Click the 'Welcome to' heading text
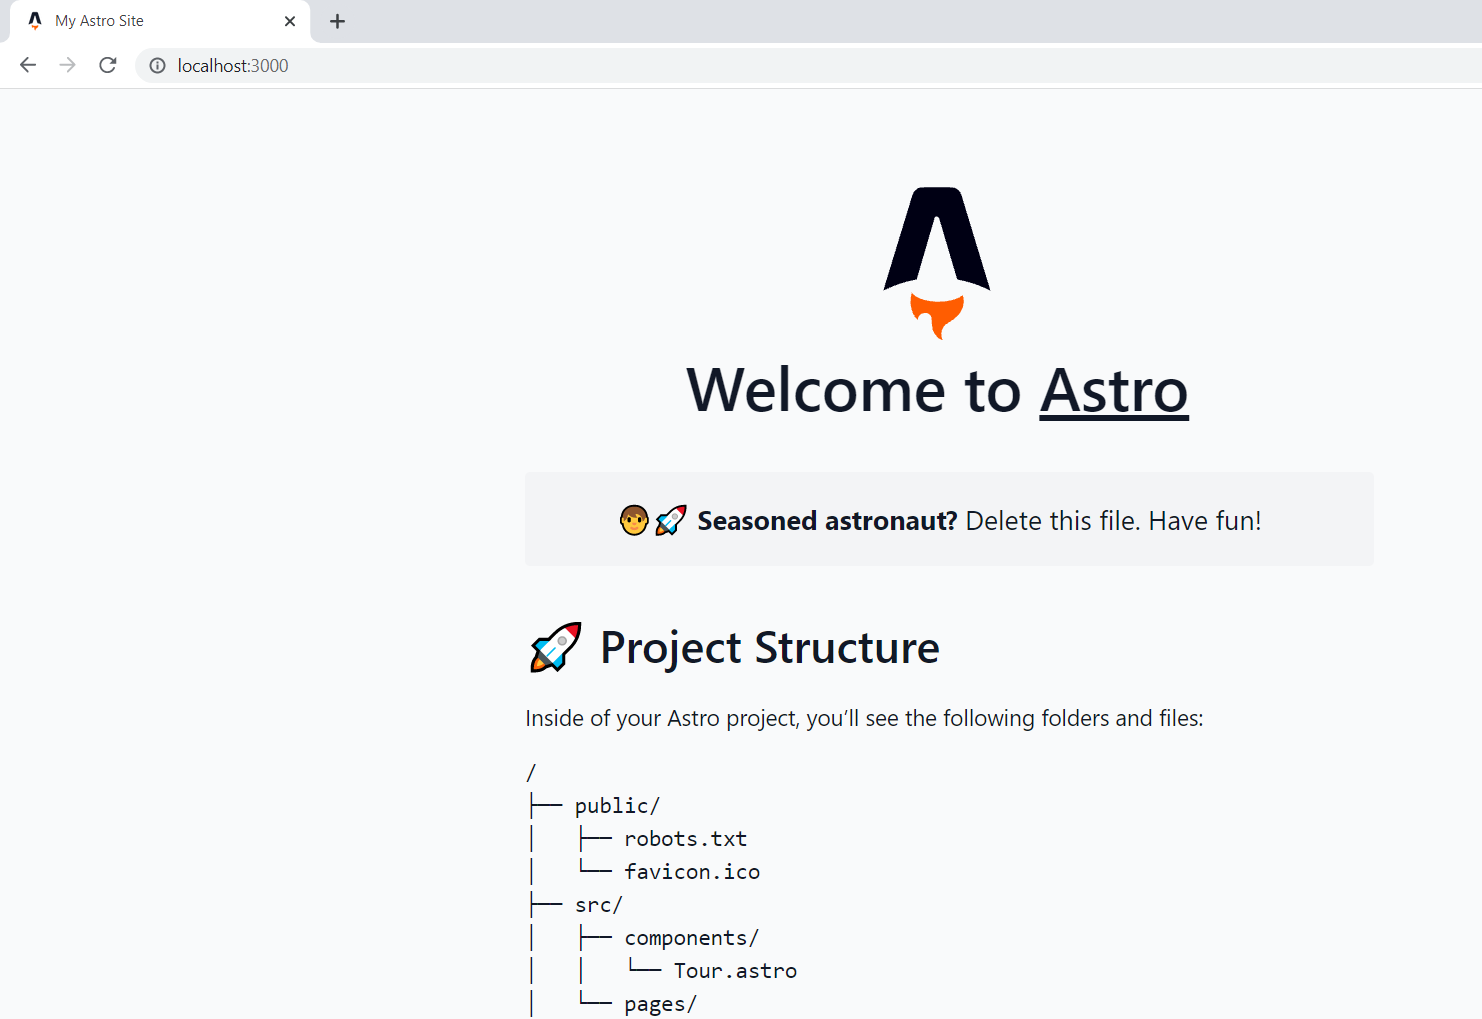The image size is (1482, 1019). [853, 390]
